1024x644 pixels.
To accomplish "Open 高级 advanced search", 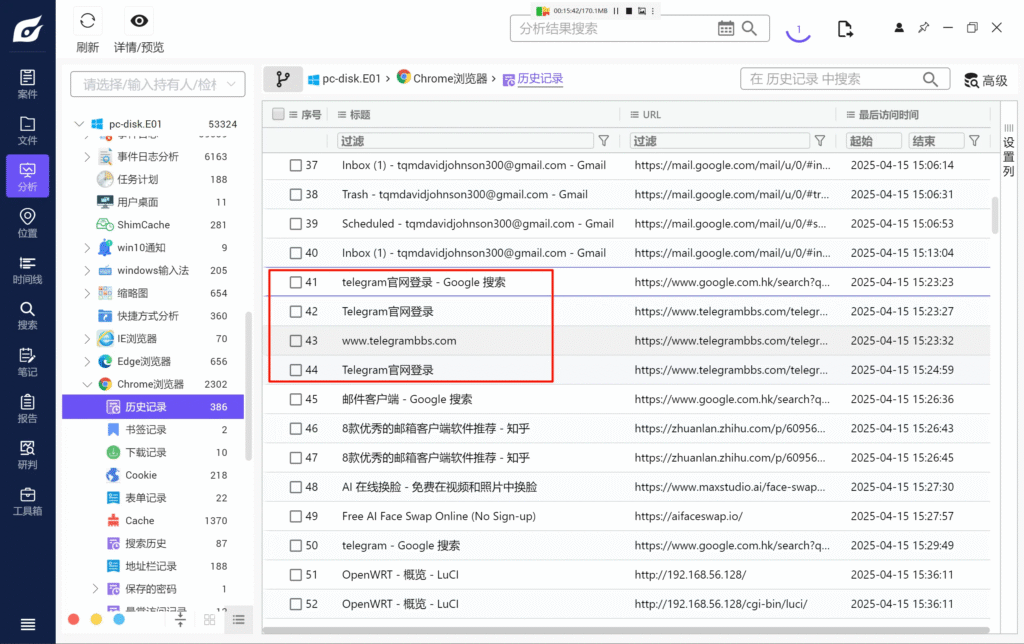I will click(984, 80).
